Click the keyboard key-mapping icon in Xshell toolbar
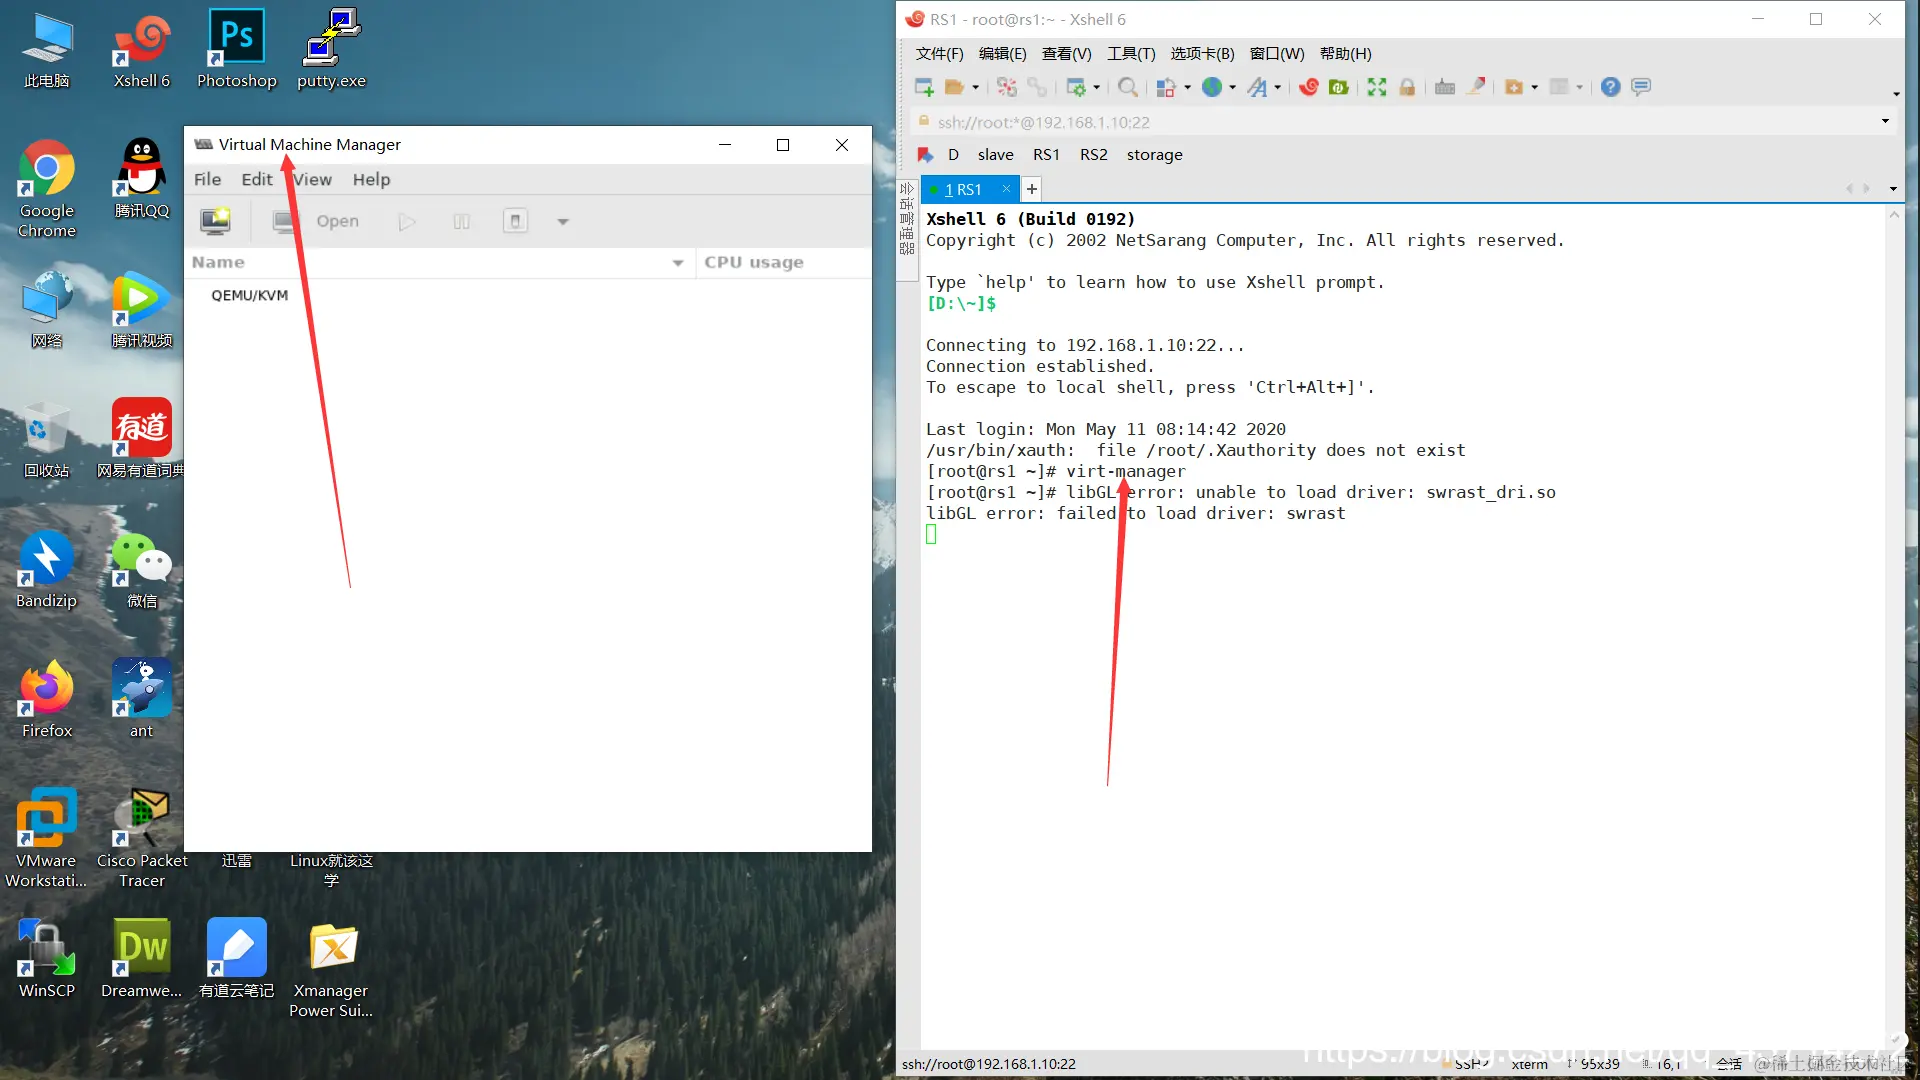This screenshot has width=1920, height=1080. [x=1445, y=87]
